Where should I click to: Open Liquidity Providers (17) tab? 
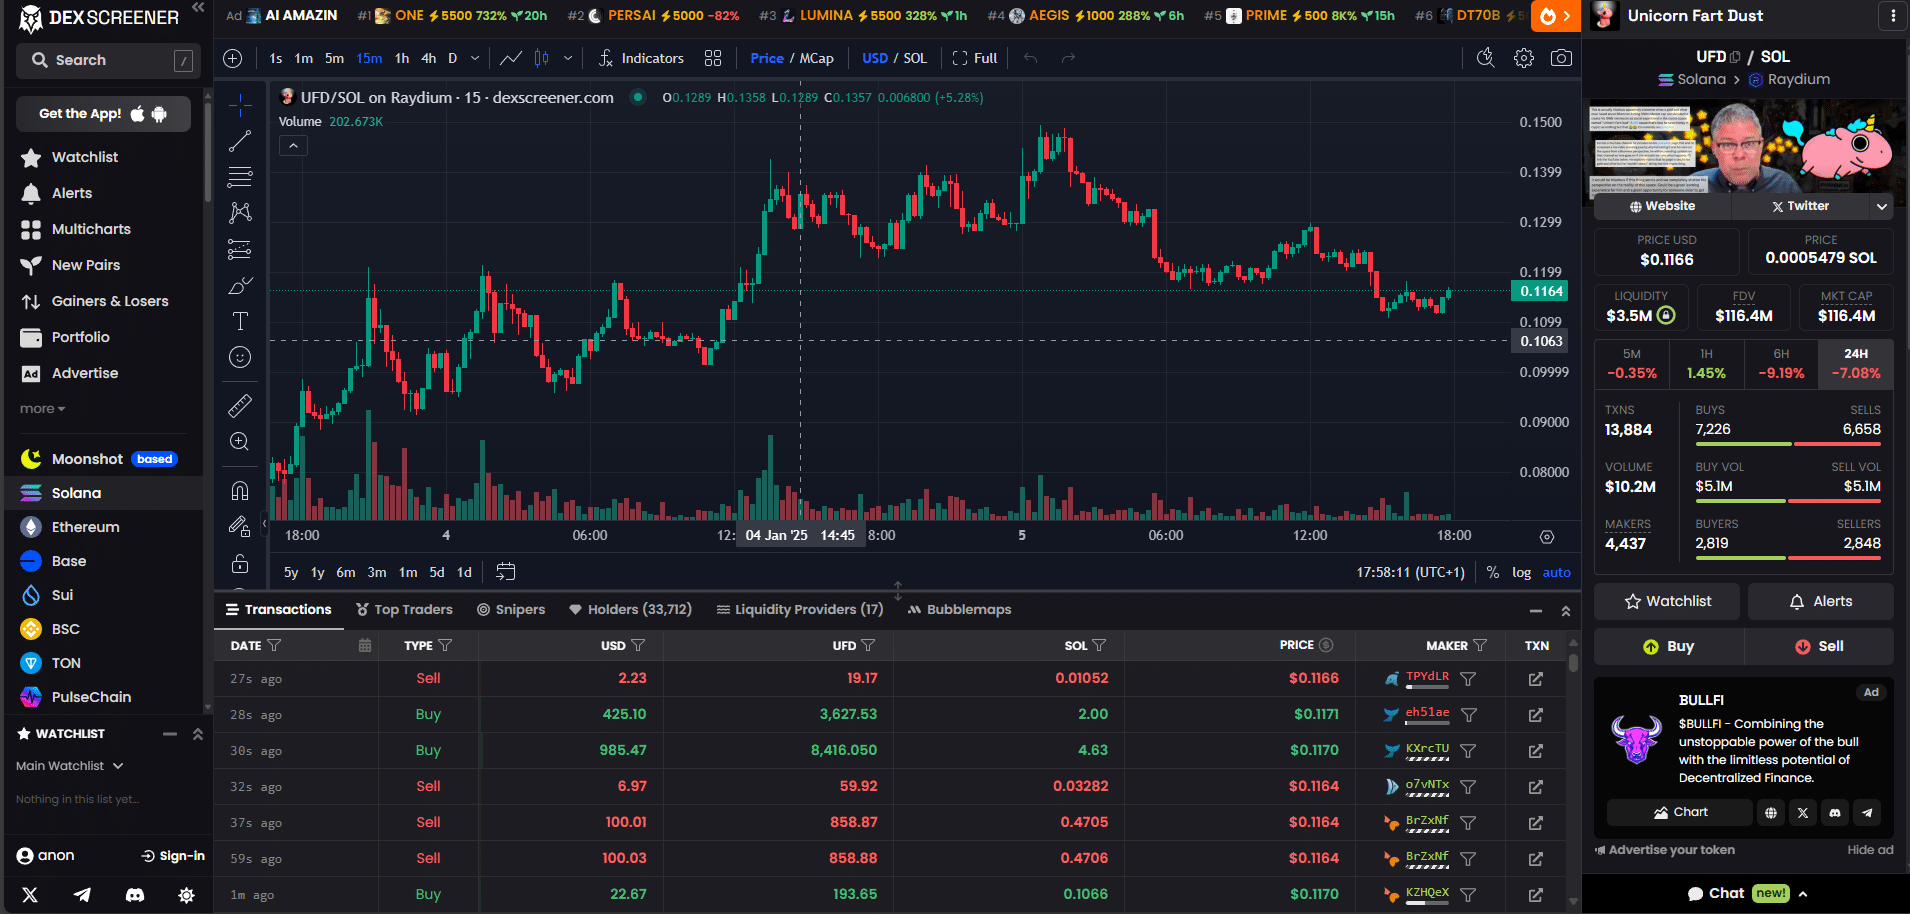800,609
